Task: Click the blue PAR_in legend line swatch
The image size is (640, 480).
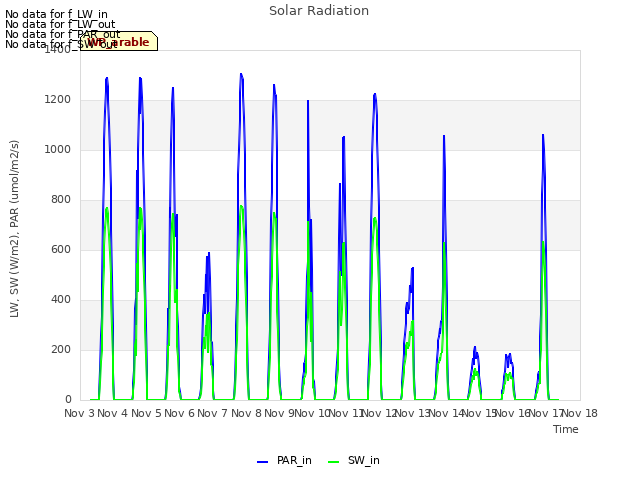Action: pyautogui.click(x=262, y=462)
